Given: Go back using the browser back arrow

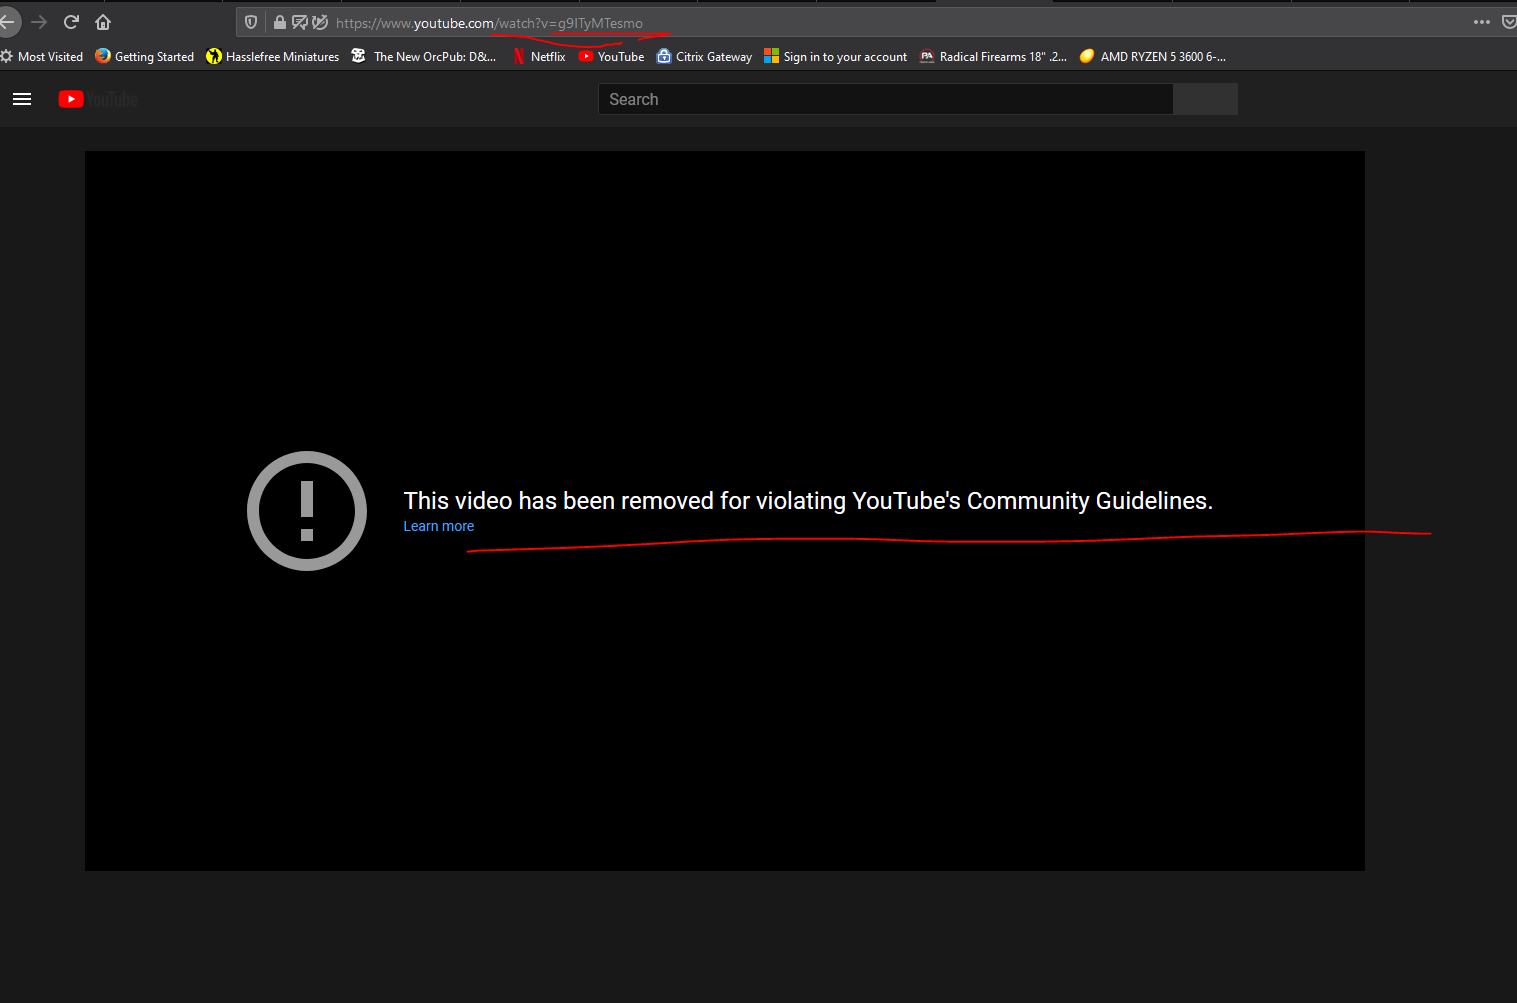Looking at the screenshot, I should click(7, 22).
